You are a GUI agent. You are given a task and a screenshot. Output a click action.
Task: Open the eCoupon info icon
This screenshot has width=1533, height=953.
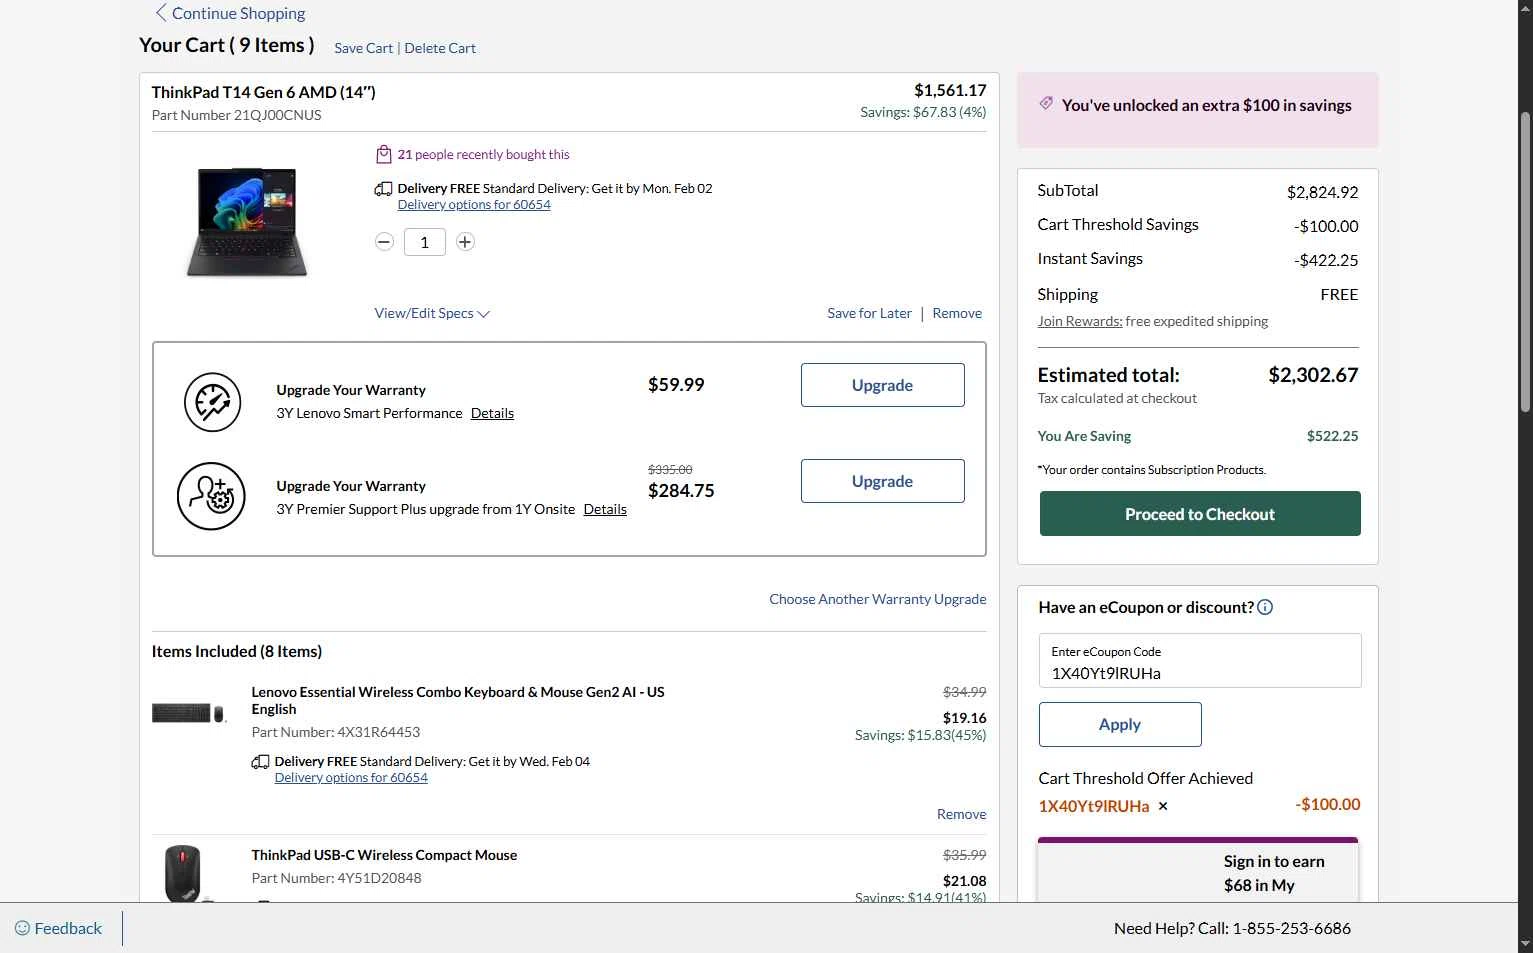click(1265, 607)
